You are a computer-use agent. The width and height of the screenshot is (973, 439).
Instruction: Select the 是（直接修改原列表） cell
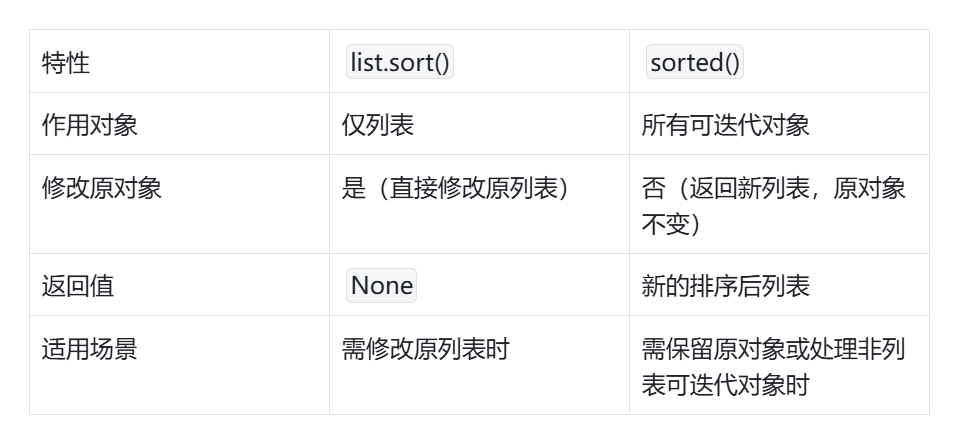[461, 189]
